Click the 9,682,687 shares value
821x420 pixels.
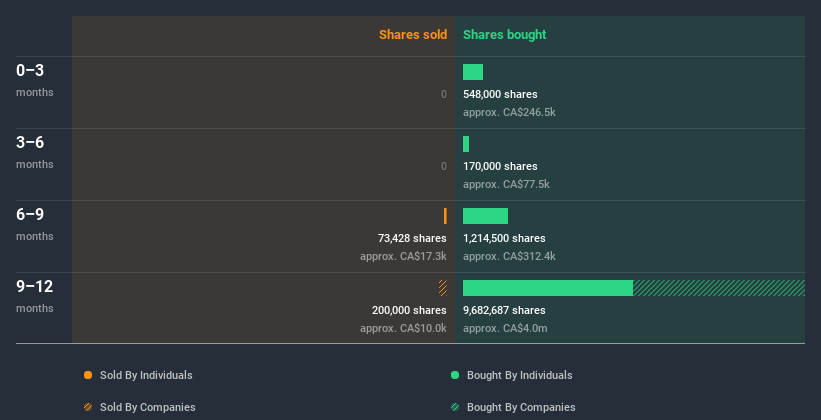504,310
